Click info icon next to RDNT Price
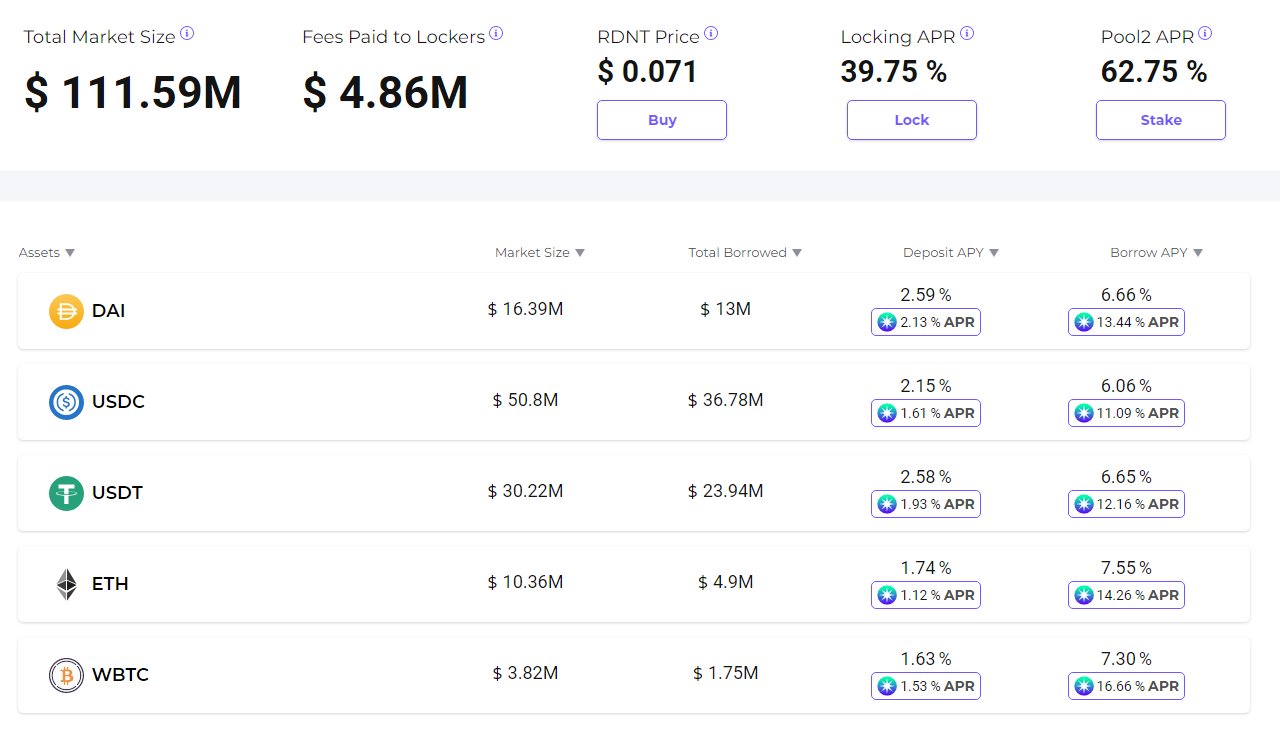Image resolution: width=1280 pixels, height=737 pixels. [711, 34]
